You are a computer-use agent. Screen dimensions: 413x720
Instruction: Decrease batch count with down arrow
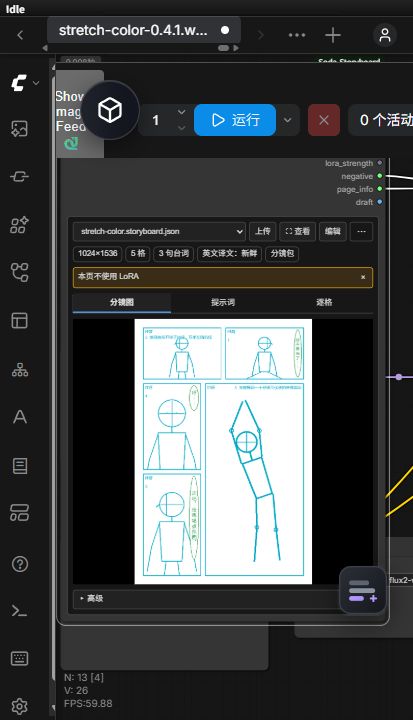181,128
